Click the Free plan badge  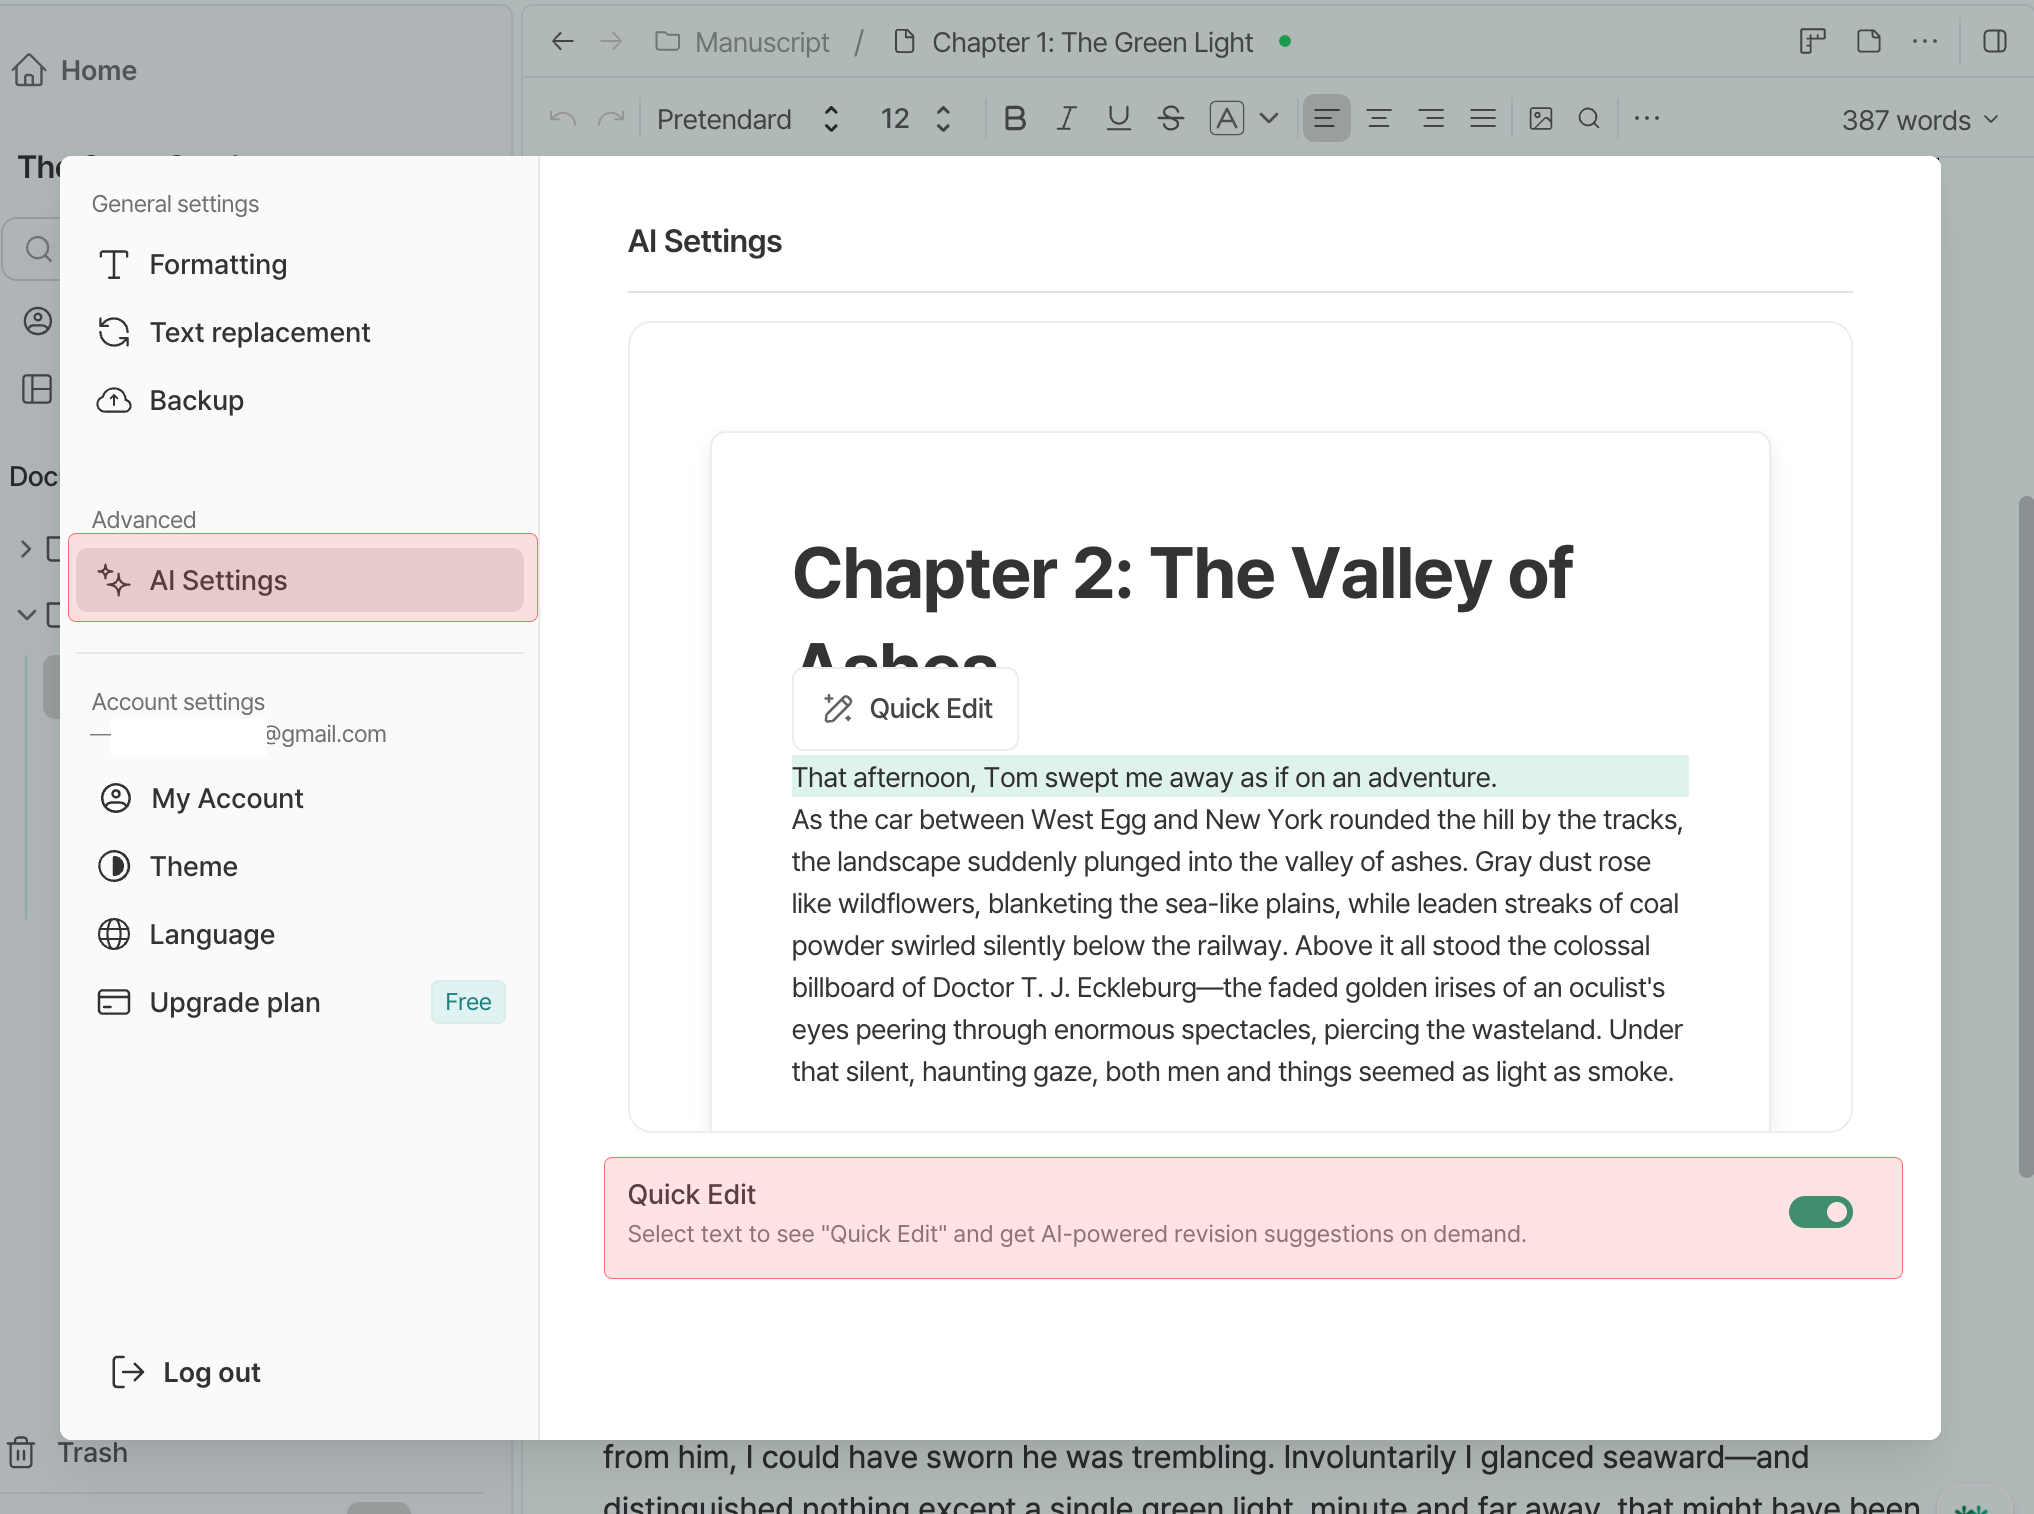pyautogui.click(x=468, y=1002)
